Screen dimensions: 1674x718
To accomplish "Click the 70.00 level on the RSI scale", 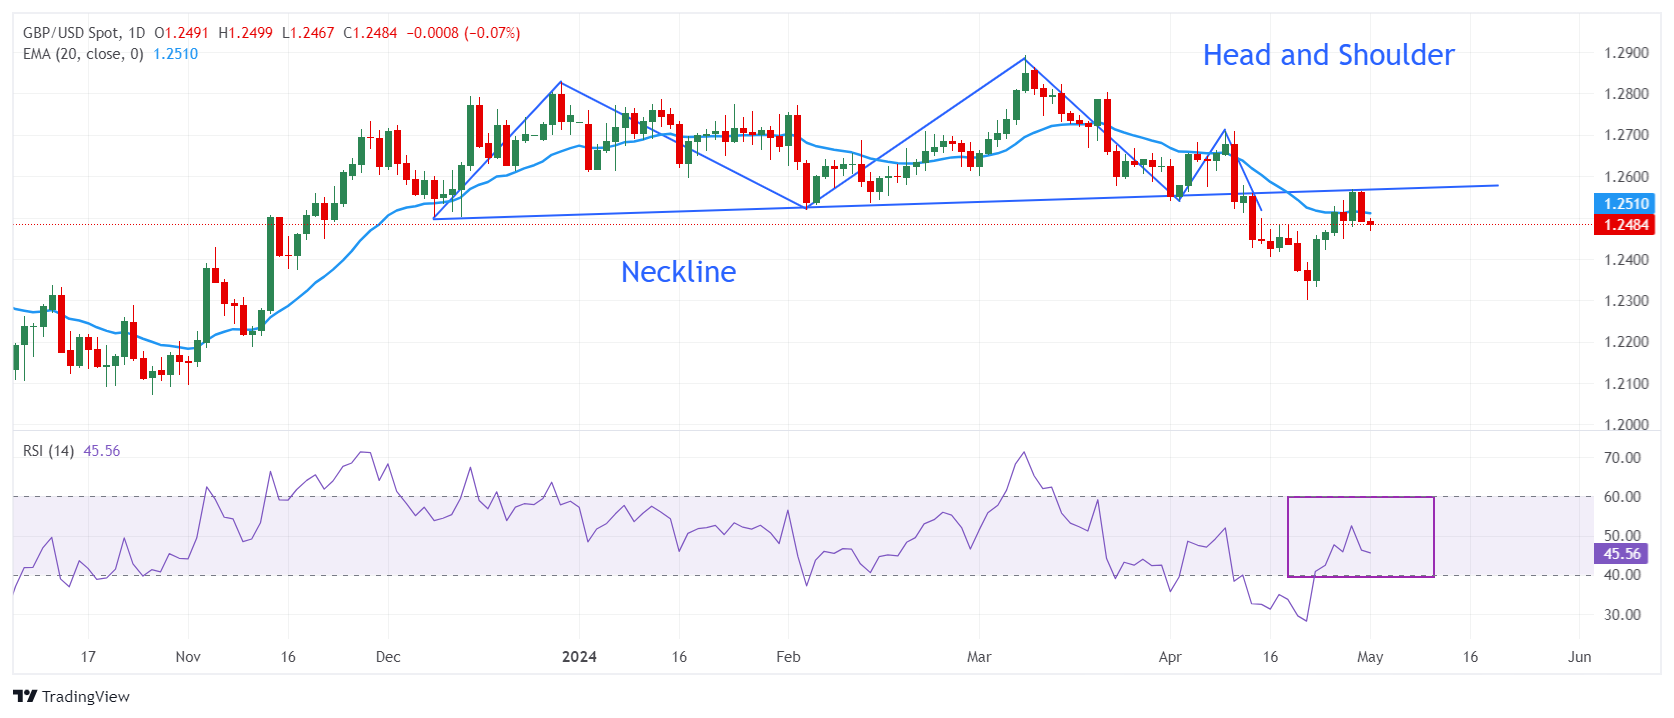I will pyautogui.click(x=1622, y=458).
